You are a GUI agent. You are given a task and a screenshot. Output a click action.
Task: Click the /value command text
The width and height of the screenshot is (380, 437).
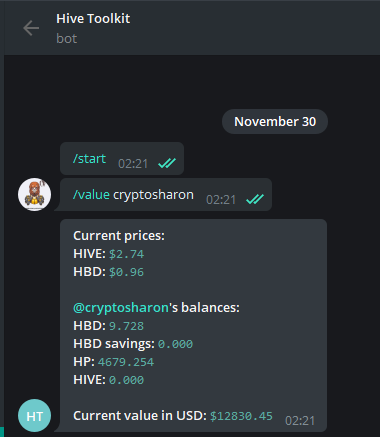[91, 195]
